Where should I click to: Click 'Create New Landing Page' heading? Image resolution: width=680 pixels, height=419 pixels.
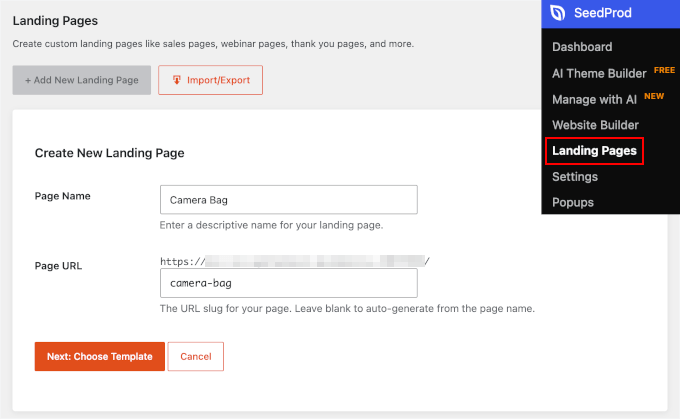click(x=109, y=153)
